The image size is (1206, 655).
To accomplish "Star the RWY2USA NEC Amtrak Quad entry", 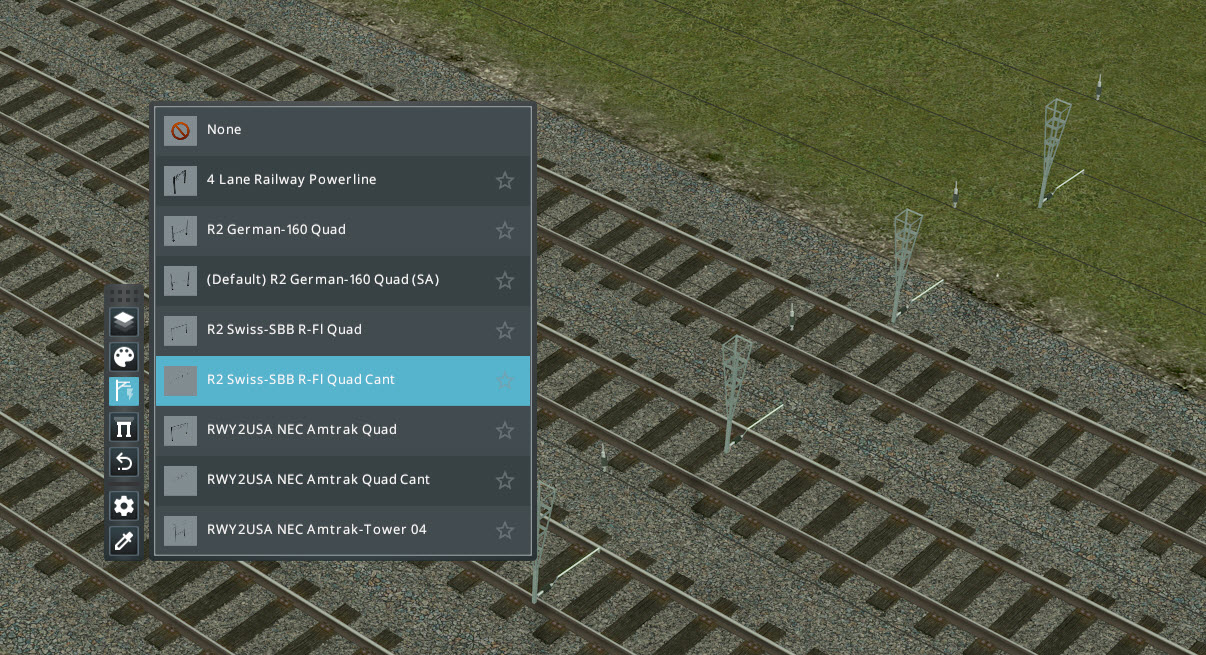I will point(505,430).
